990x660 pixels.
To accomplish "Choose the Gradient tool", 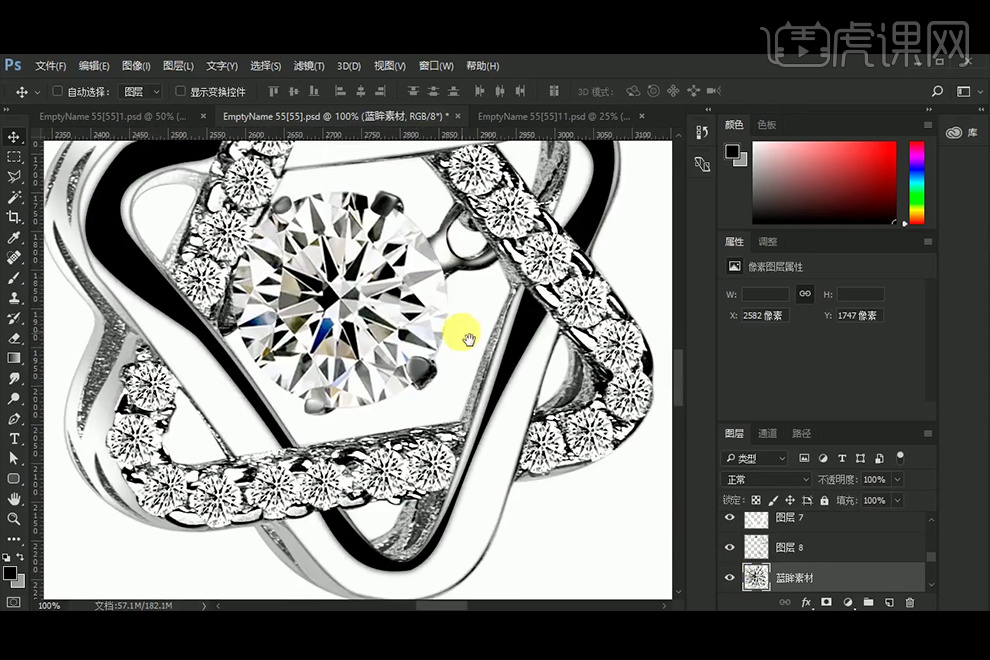I will coord(13,358).
